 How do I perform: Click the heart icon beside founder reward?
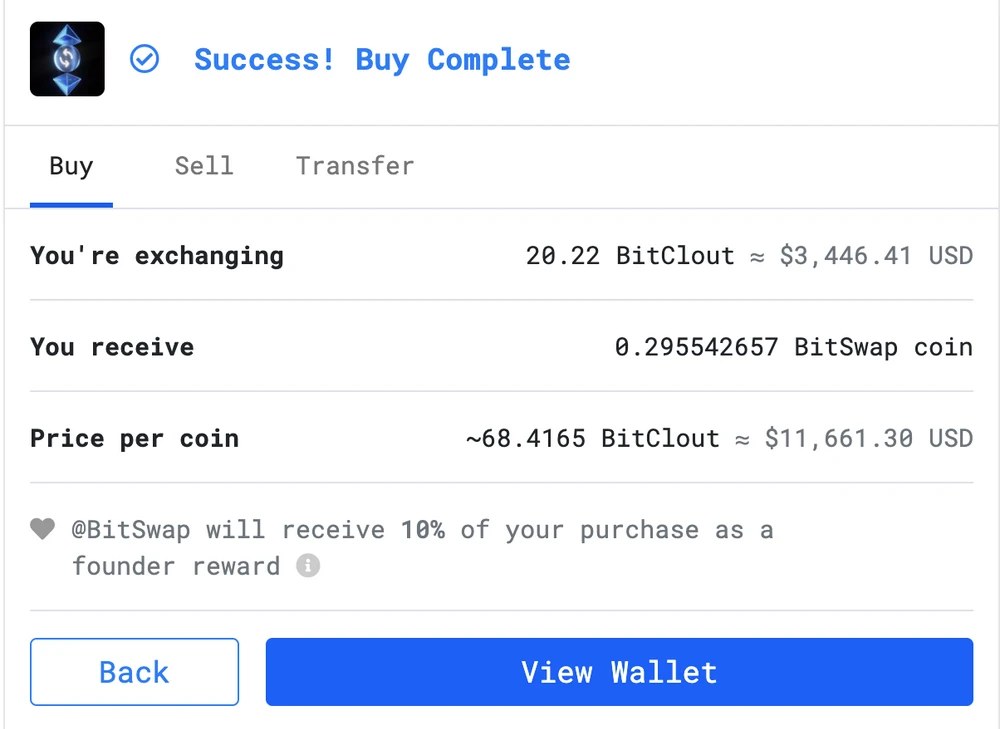tap(42, 528)
